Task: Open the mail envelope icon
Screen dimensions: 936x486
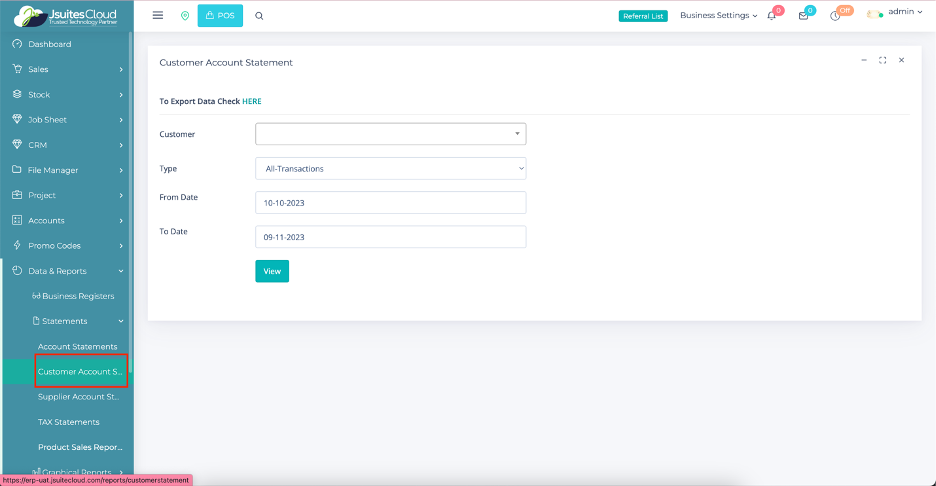Action: (803, 16)
